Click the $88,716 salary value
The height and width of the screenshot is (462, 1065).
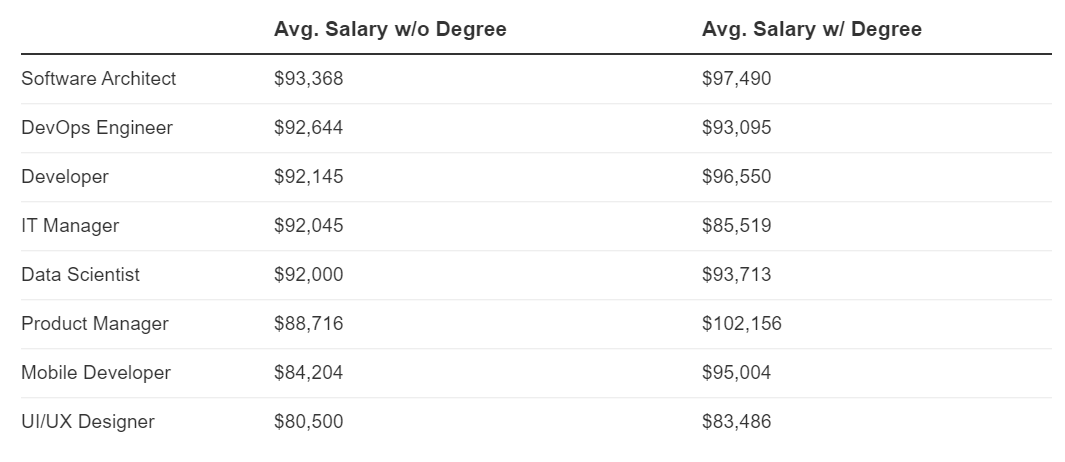[x=308, y=324]
